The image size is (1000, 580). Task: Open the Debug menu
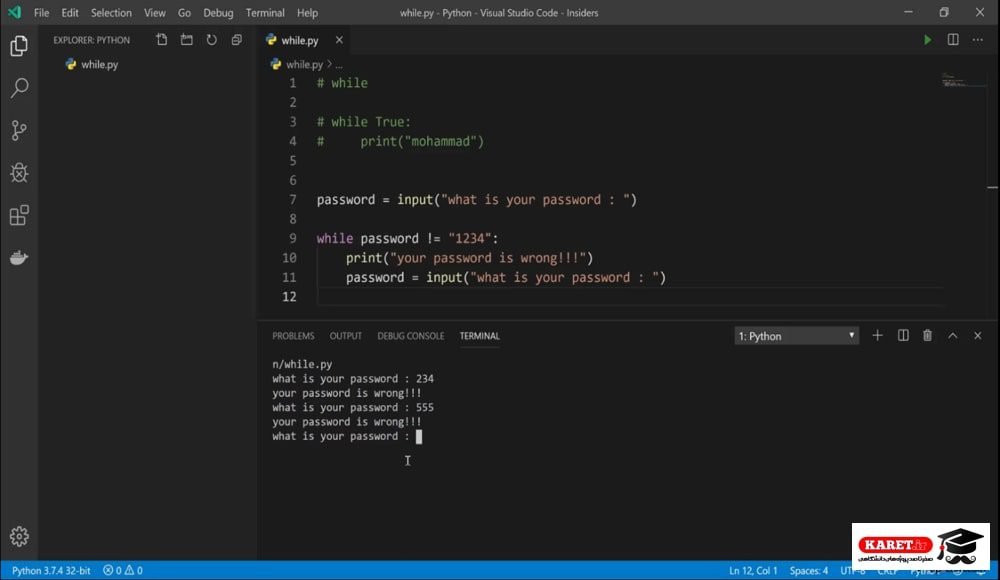(218, 13)
